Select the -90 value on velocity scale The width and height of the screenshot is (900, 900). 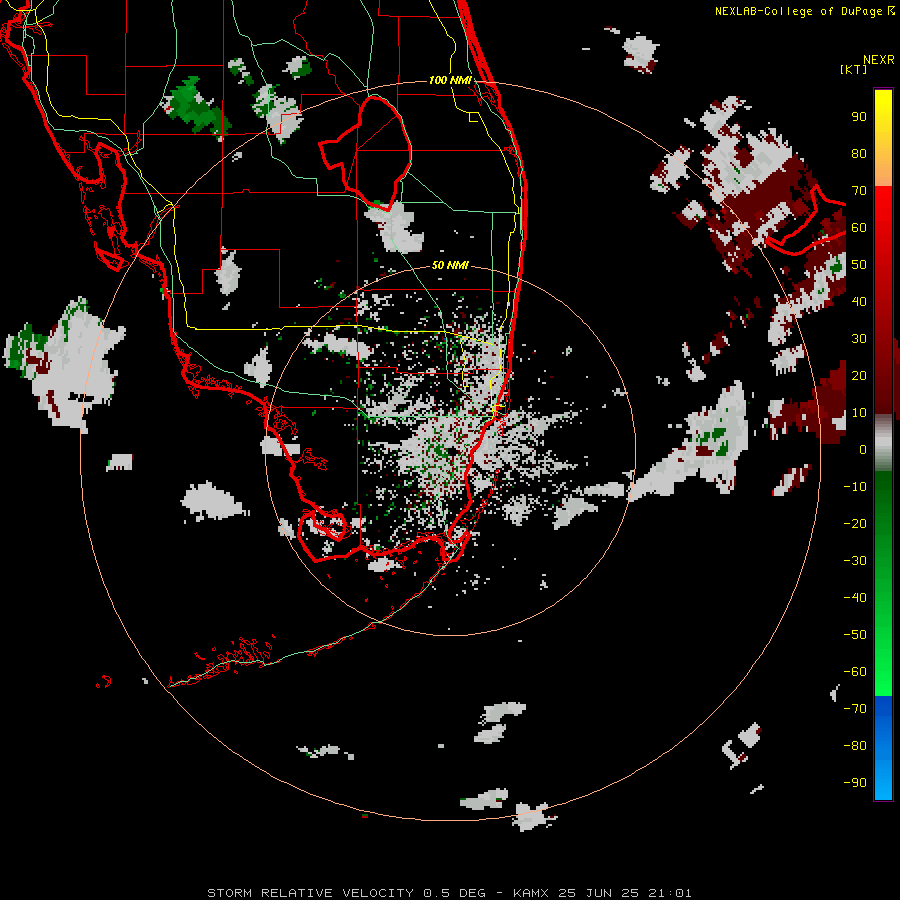click(x=855, y=782)
